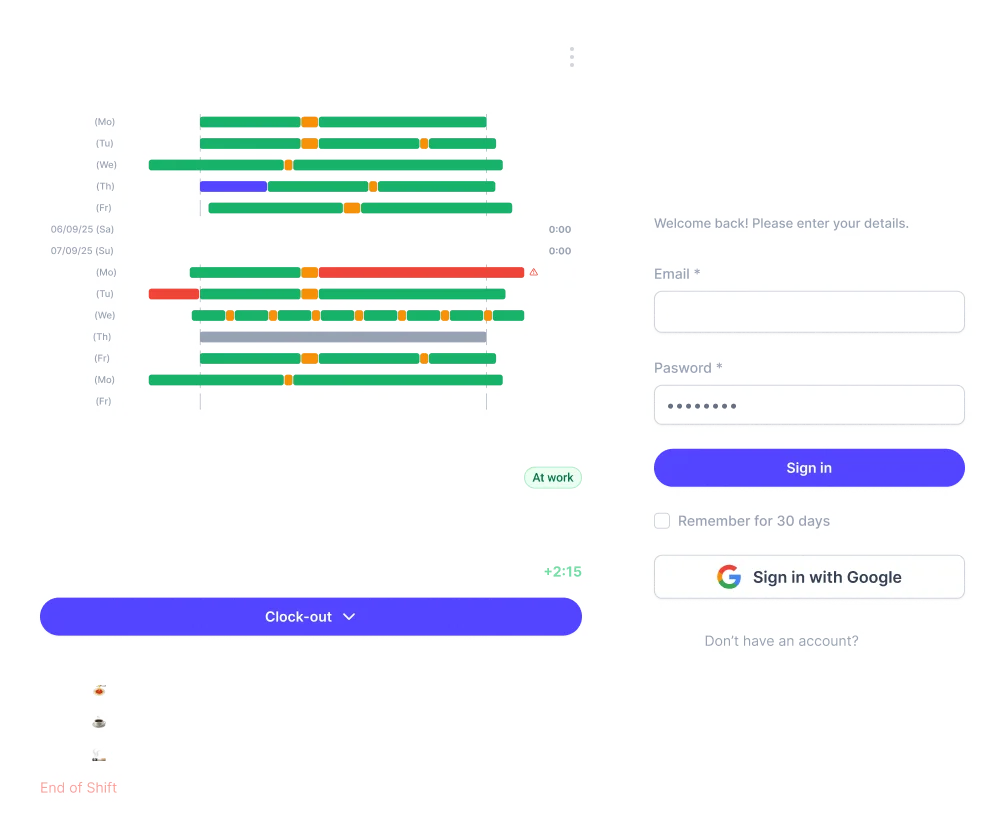The width and height of the screenshot is (999, 836).
Task: Open the three-dot options menu
Action: click(x=571, y=57)
